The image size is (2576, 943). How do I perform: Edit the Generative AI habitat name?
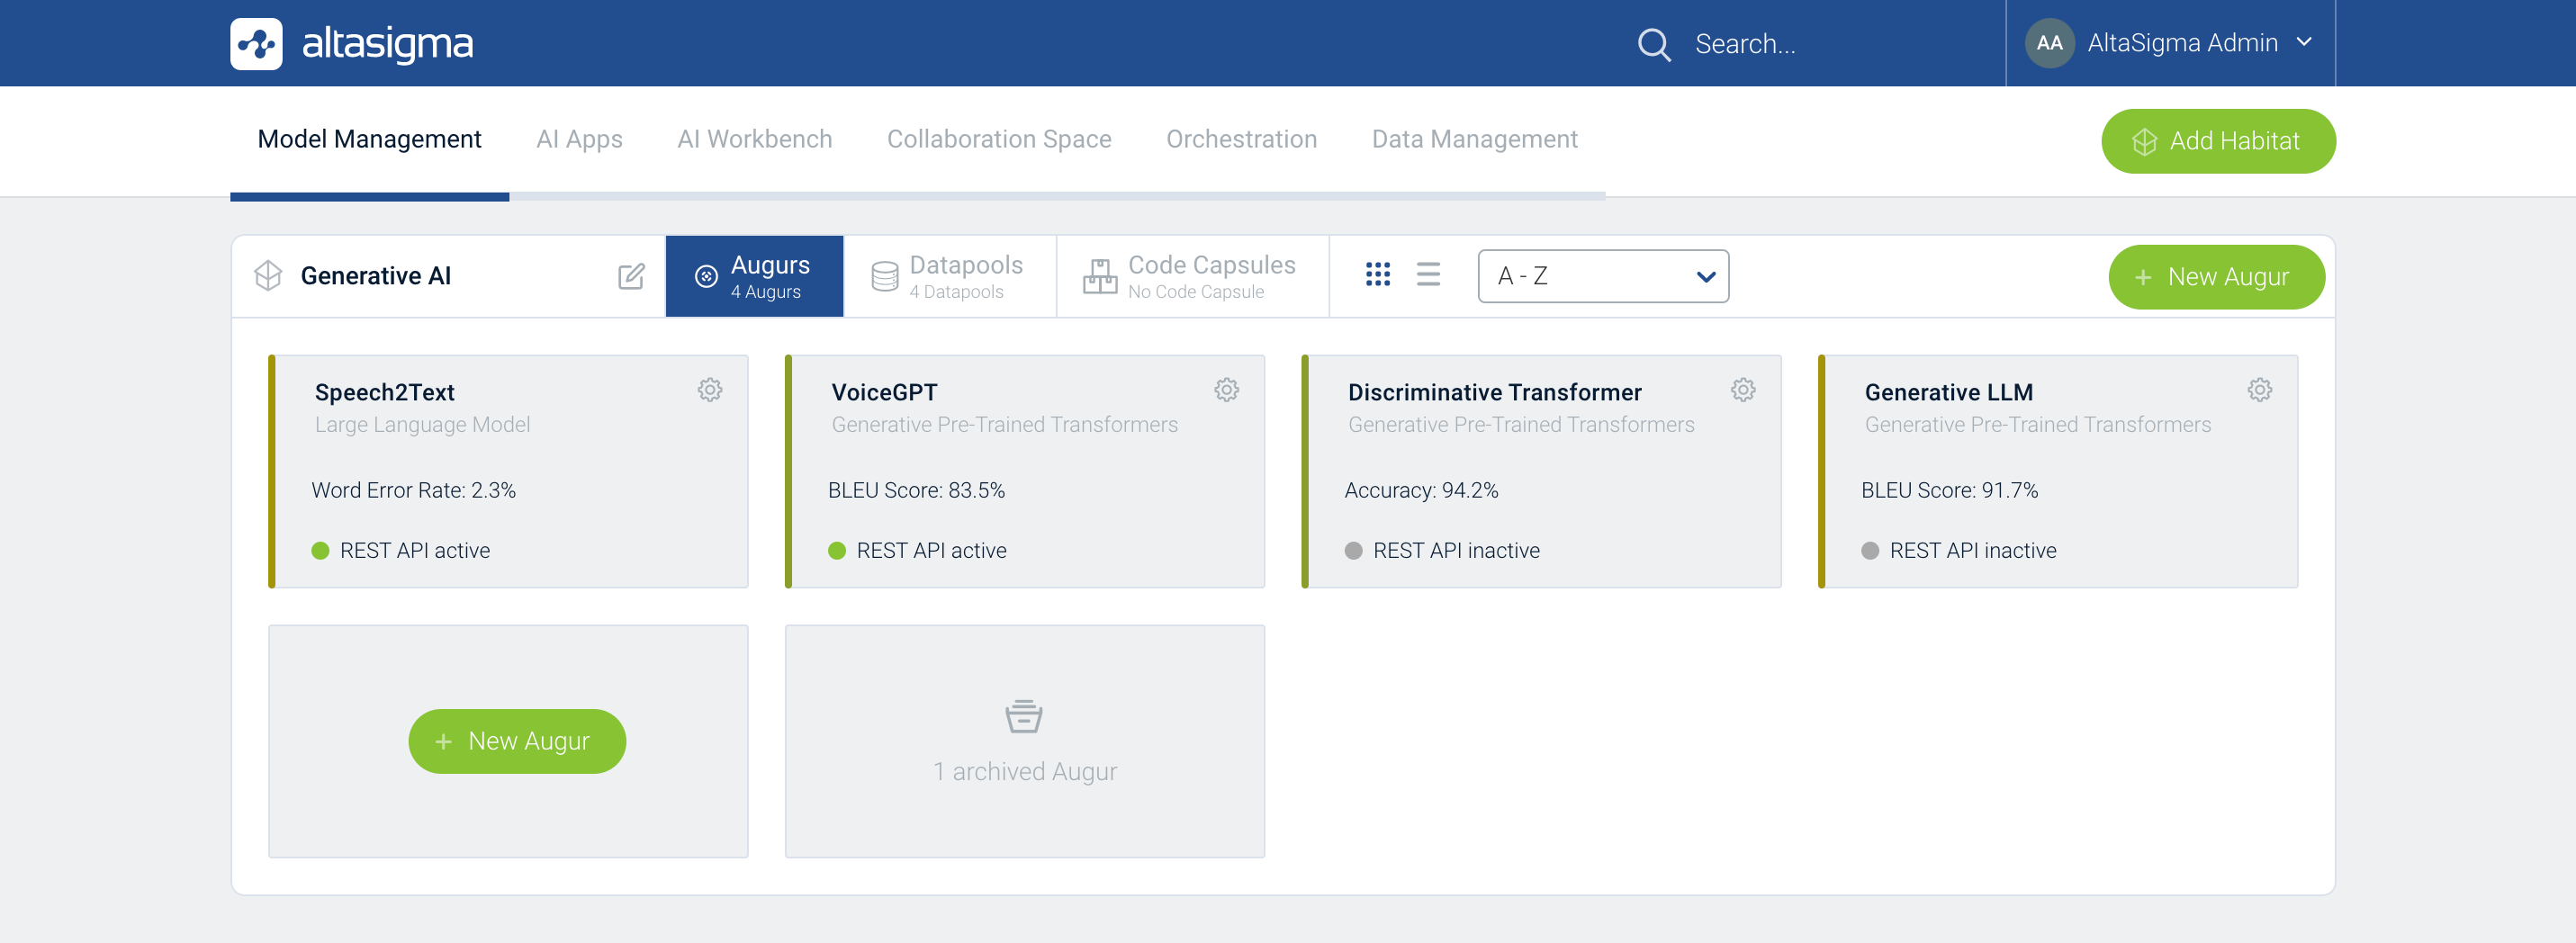[631, 276]
